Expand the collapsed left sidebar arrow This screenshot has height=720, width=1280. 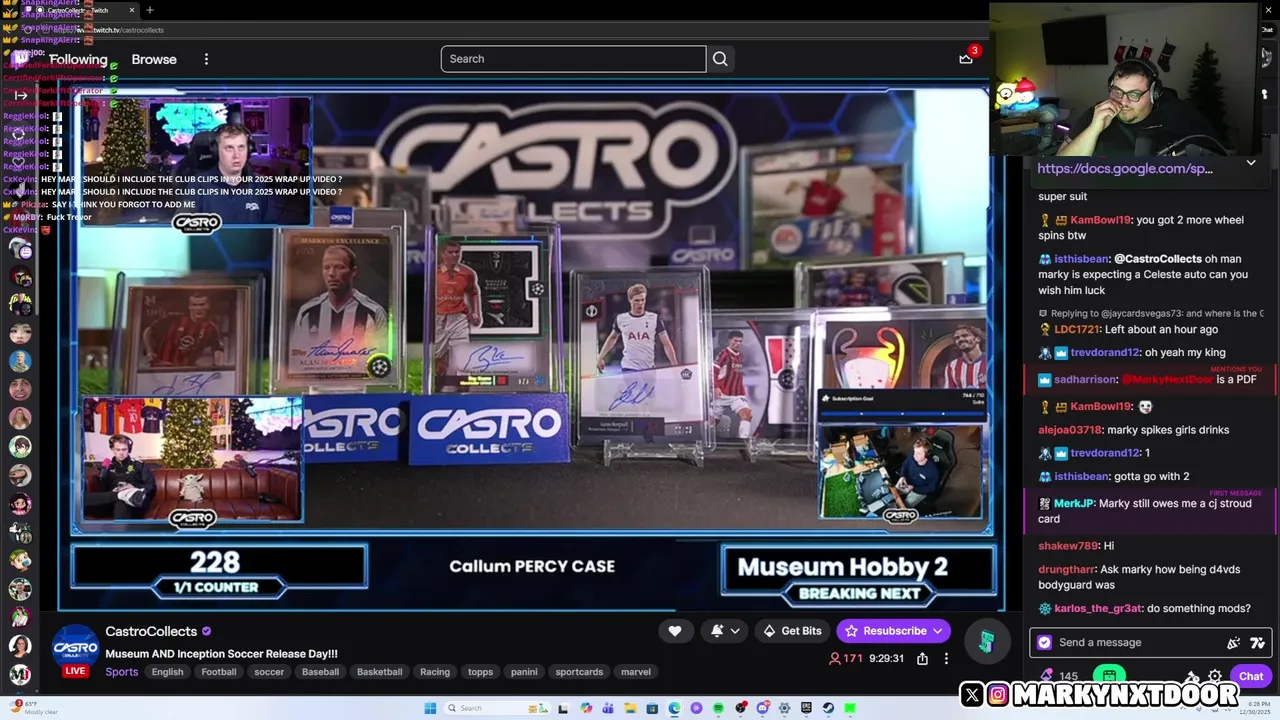click(20, 95)
